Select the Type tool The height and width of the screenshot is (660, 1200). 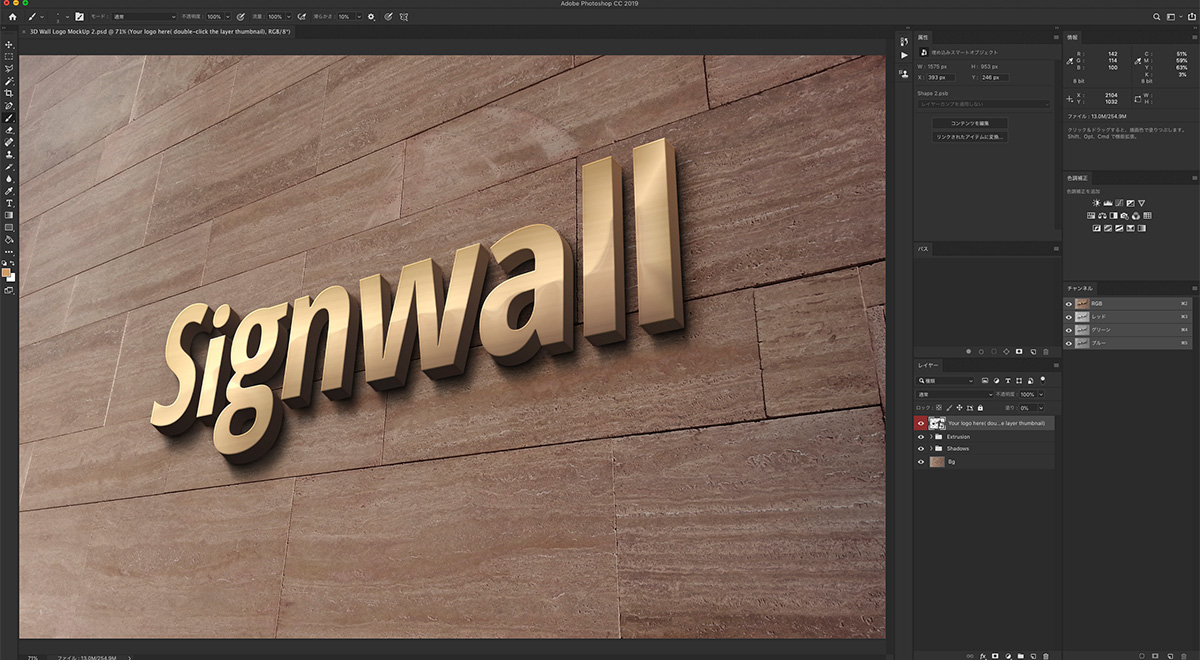tap(9, 203)
